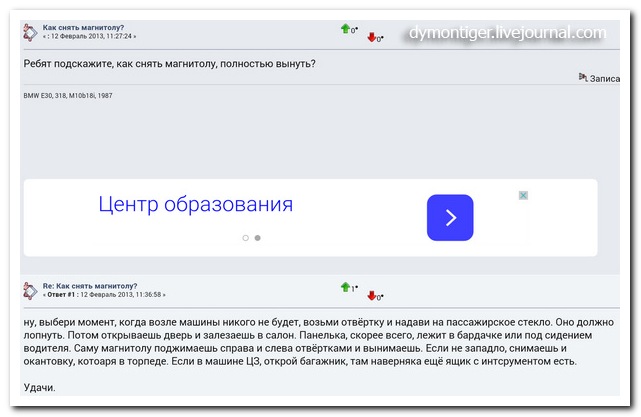Open the 'Как снять магнитолу?' topic title link
Viewport: 641px width, 417px height.
(84, 27)
